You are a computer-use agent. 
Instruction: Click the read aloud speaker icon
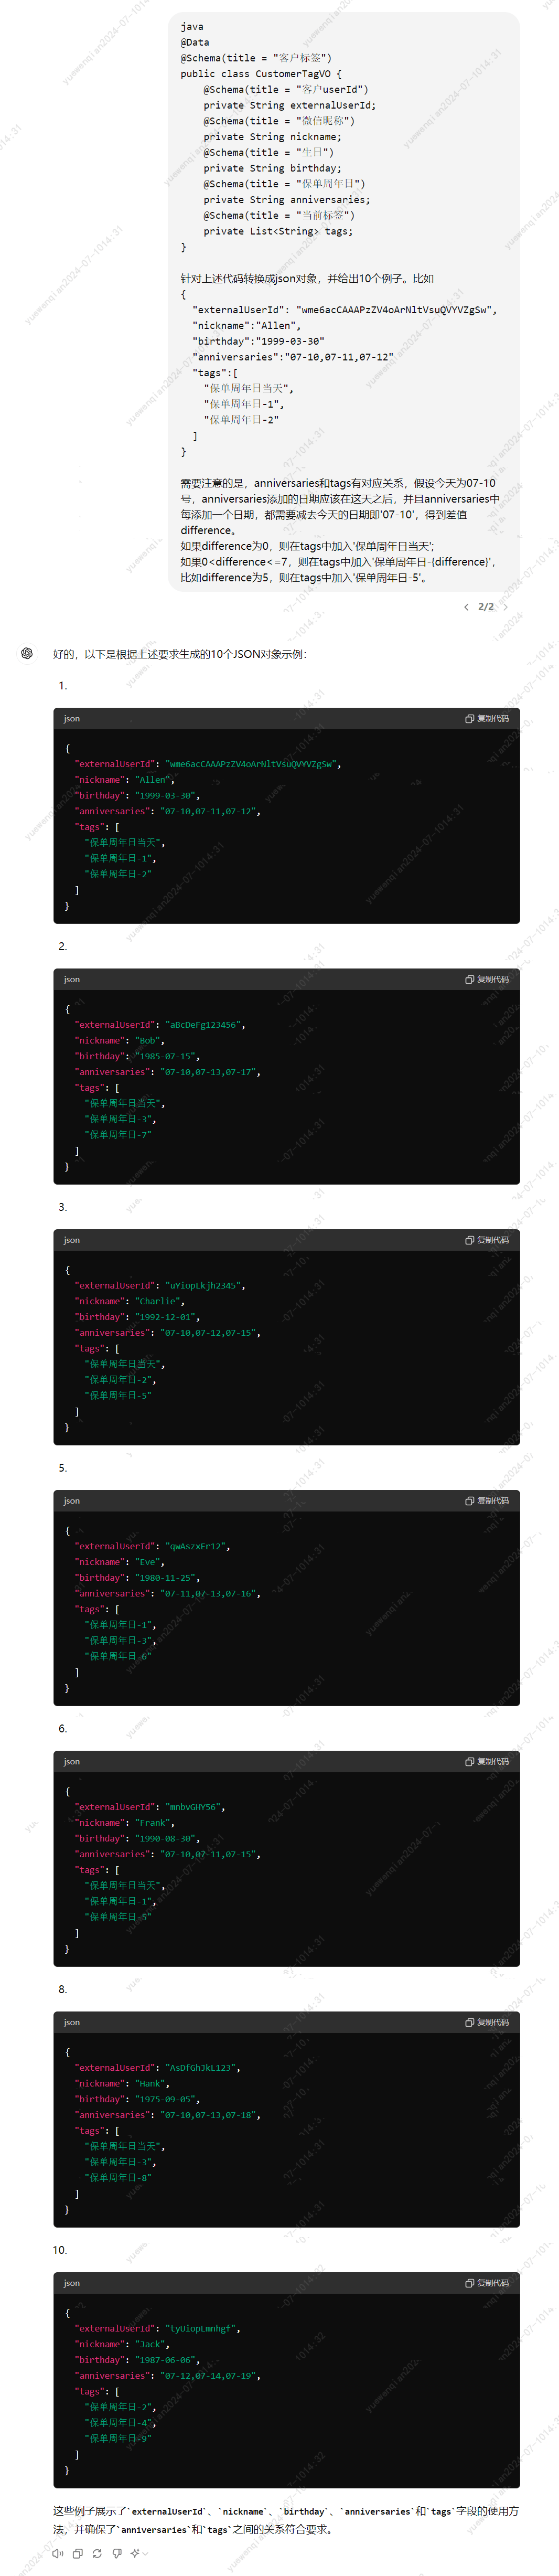[57, 2553]
